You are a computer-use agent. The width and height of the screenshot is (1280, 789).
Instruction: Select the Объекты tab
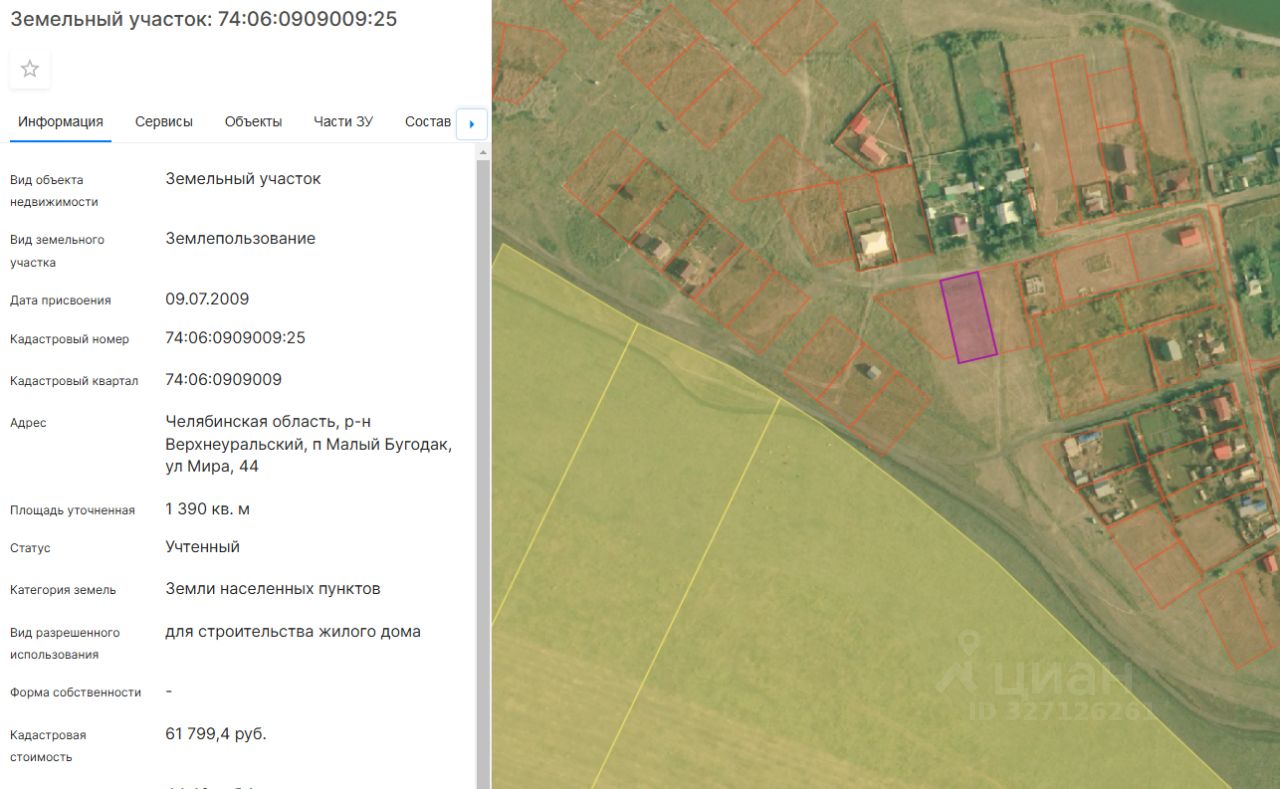(253, 122)
